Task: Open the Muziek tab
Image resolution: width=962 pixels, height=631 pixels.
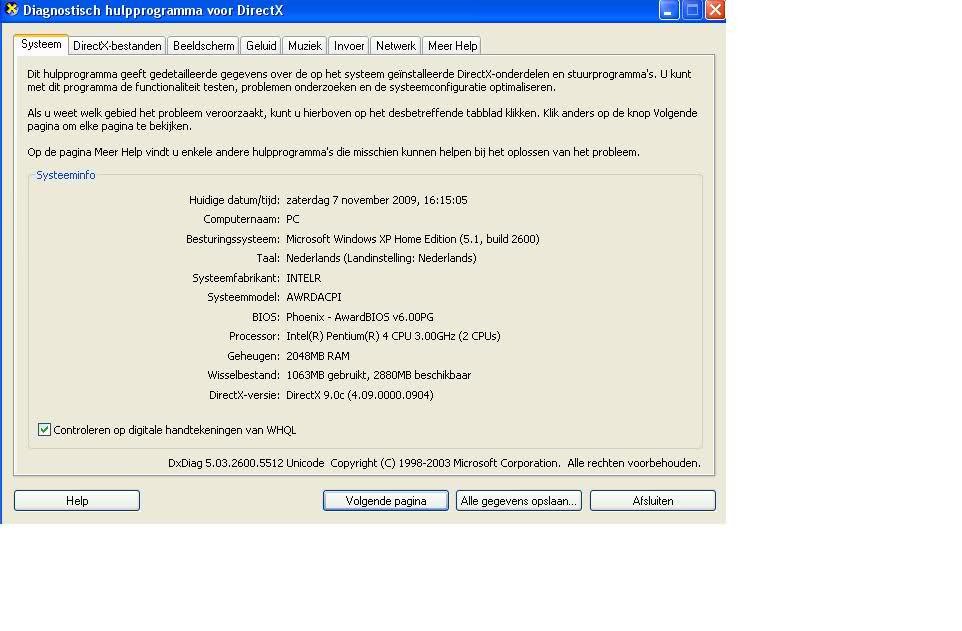Action: point(305,46)
